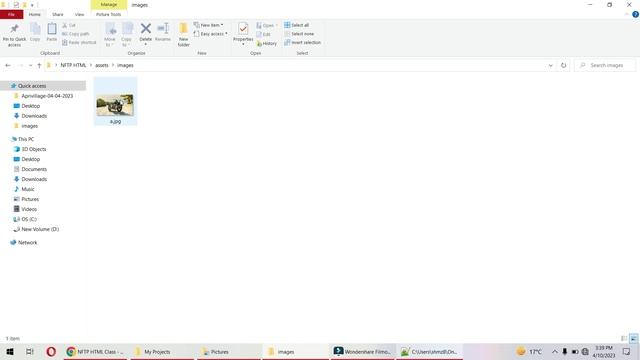This screenshot has width=640, height=360.
Task: Click NFTP HTML in address path
Action: (x=73, y=65)
